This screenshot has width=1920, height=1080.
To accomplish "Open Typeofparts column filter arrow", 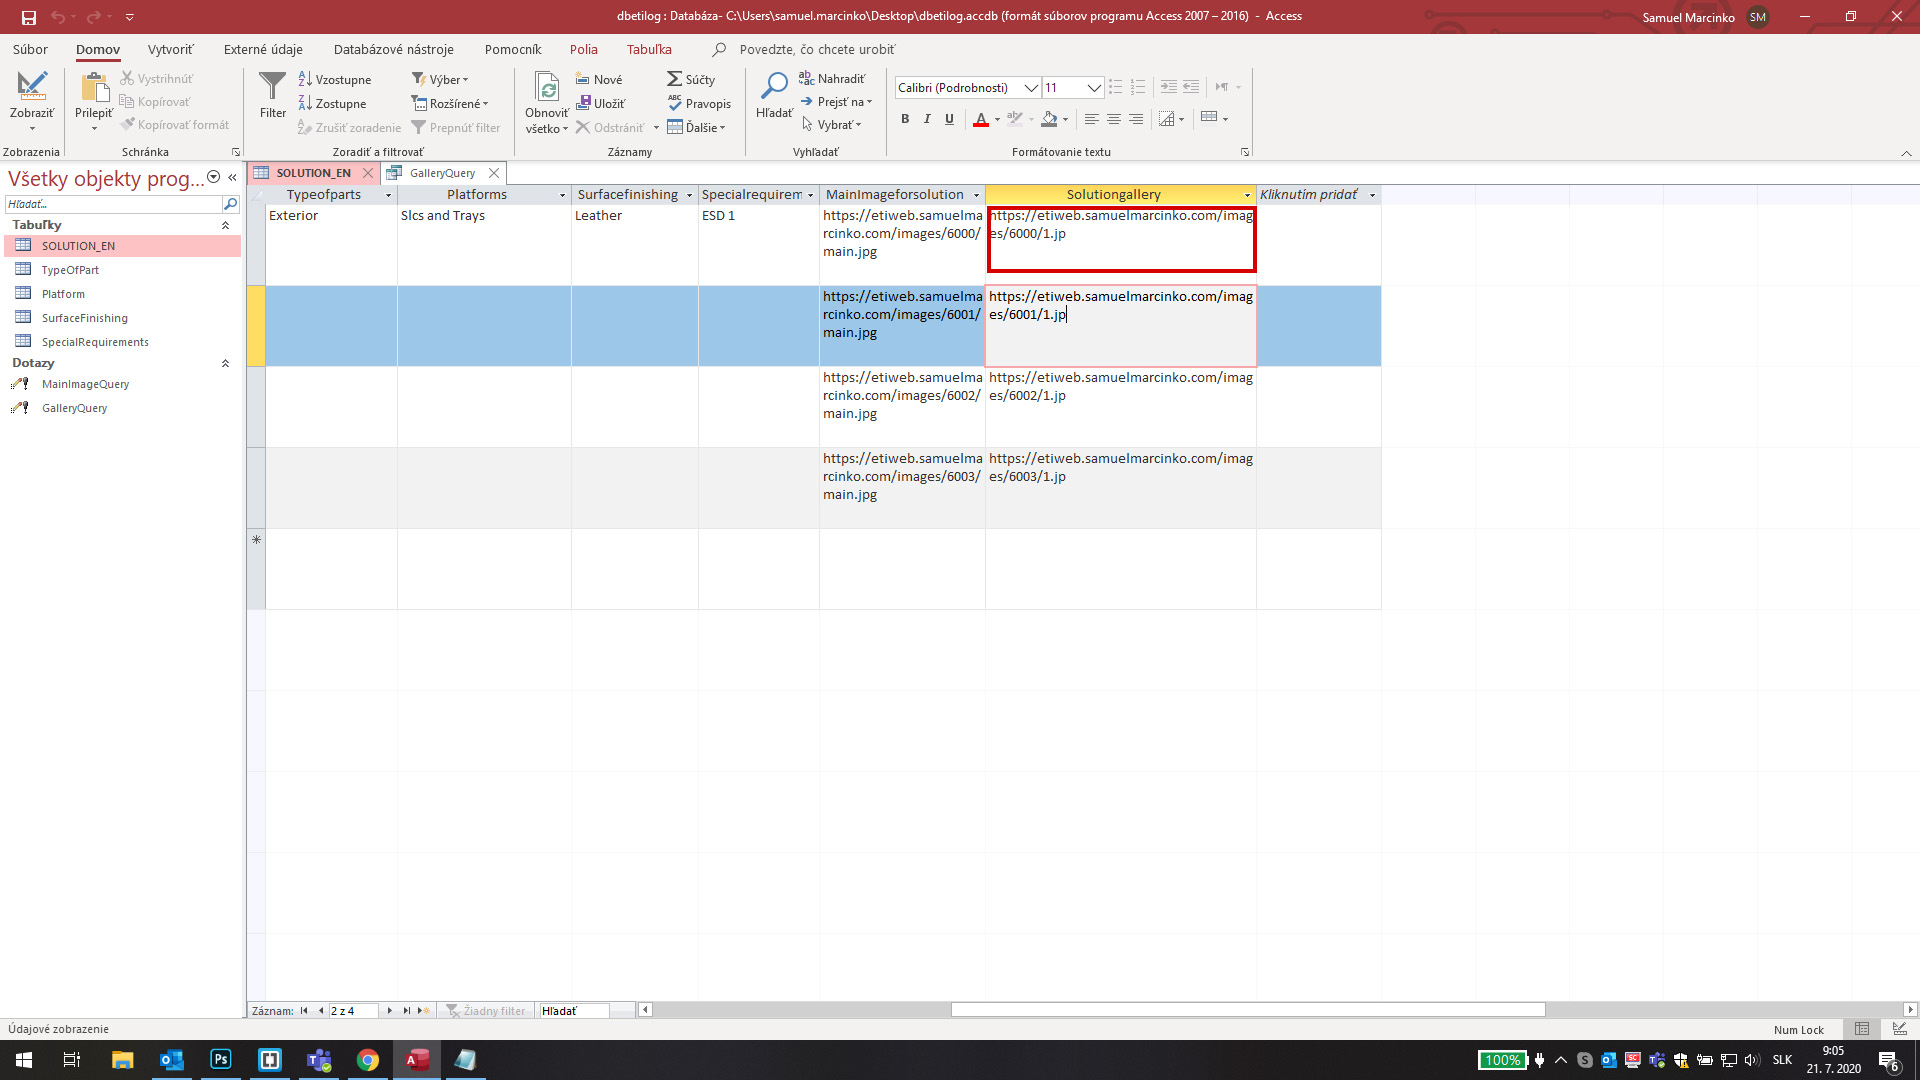I will (388, 195).
